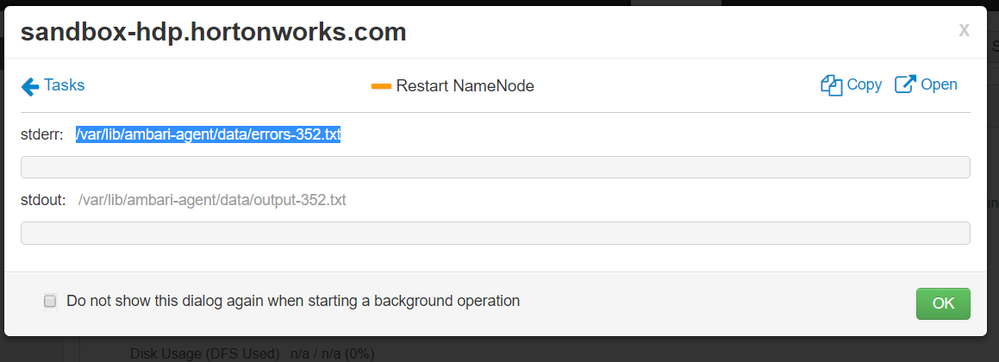The width and height of the screenshot is (999, 362).
Task: Click the orange in-progress status indicator
Action: point(381,86)
